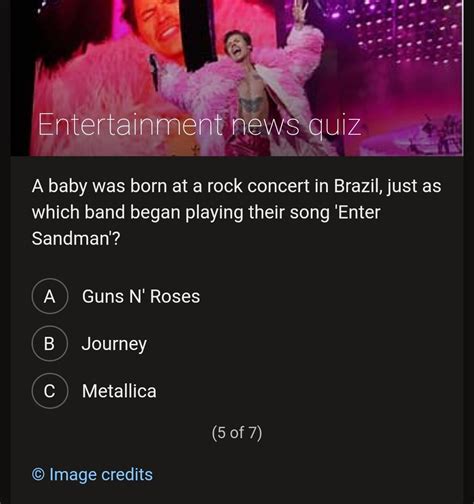The height and width of the screenshot is (504, 474).
Task: Click the quiz question text
Action: 236,212
